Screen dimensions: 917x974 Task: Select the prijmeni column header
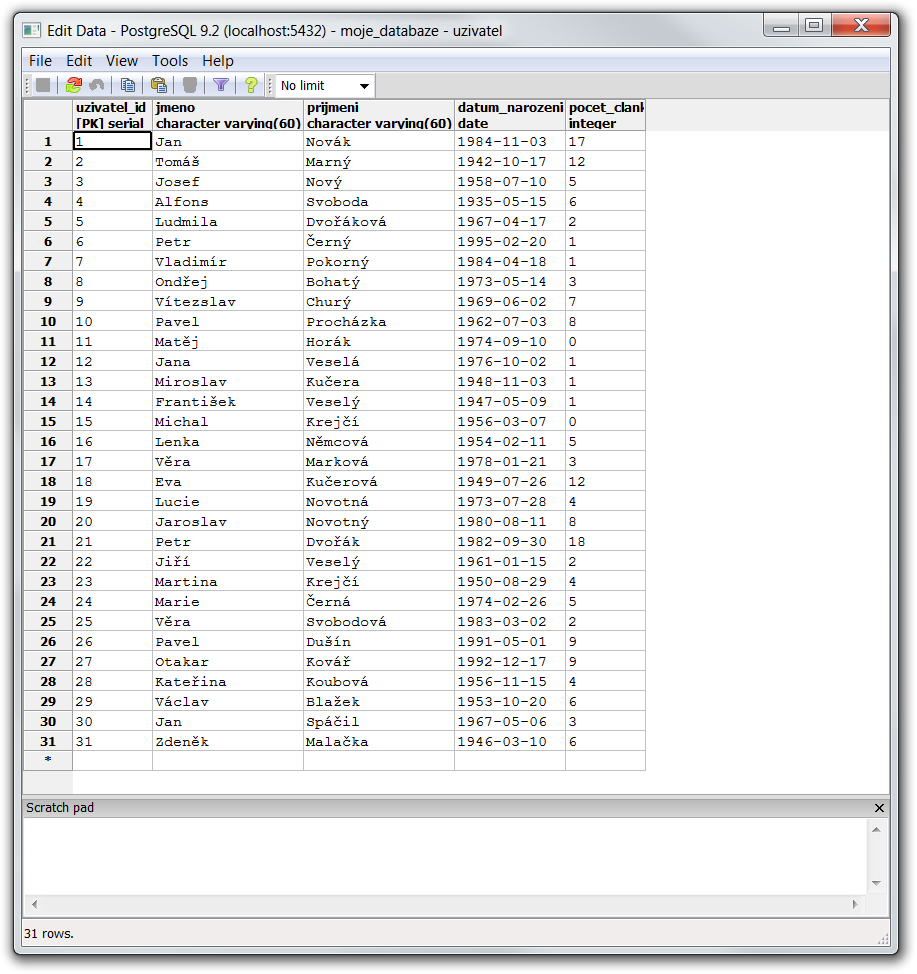point(379,115)
